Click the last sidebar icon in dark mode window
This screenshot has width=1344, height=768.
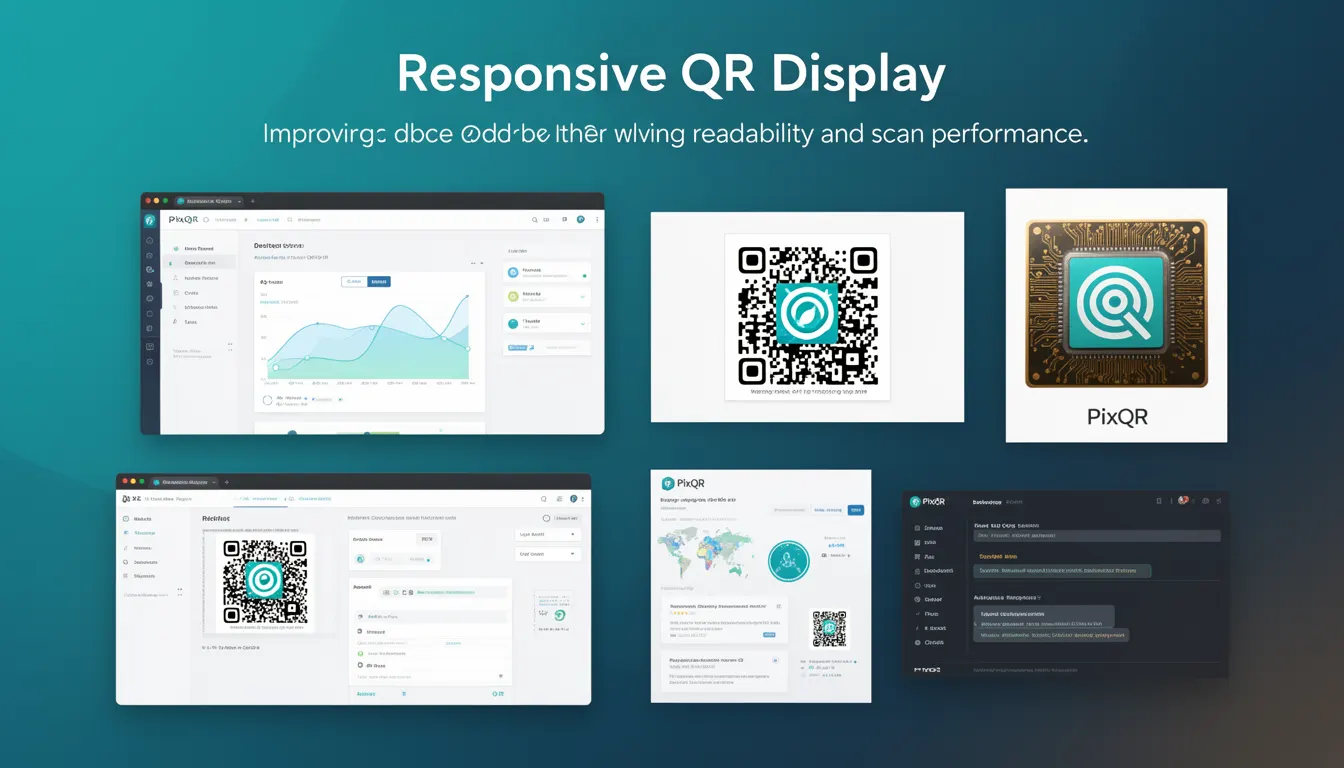(917, 642)
